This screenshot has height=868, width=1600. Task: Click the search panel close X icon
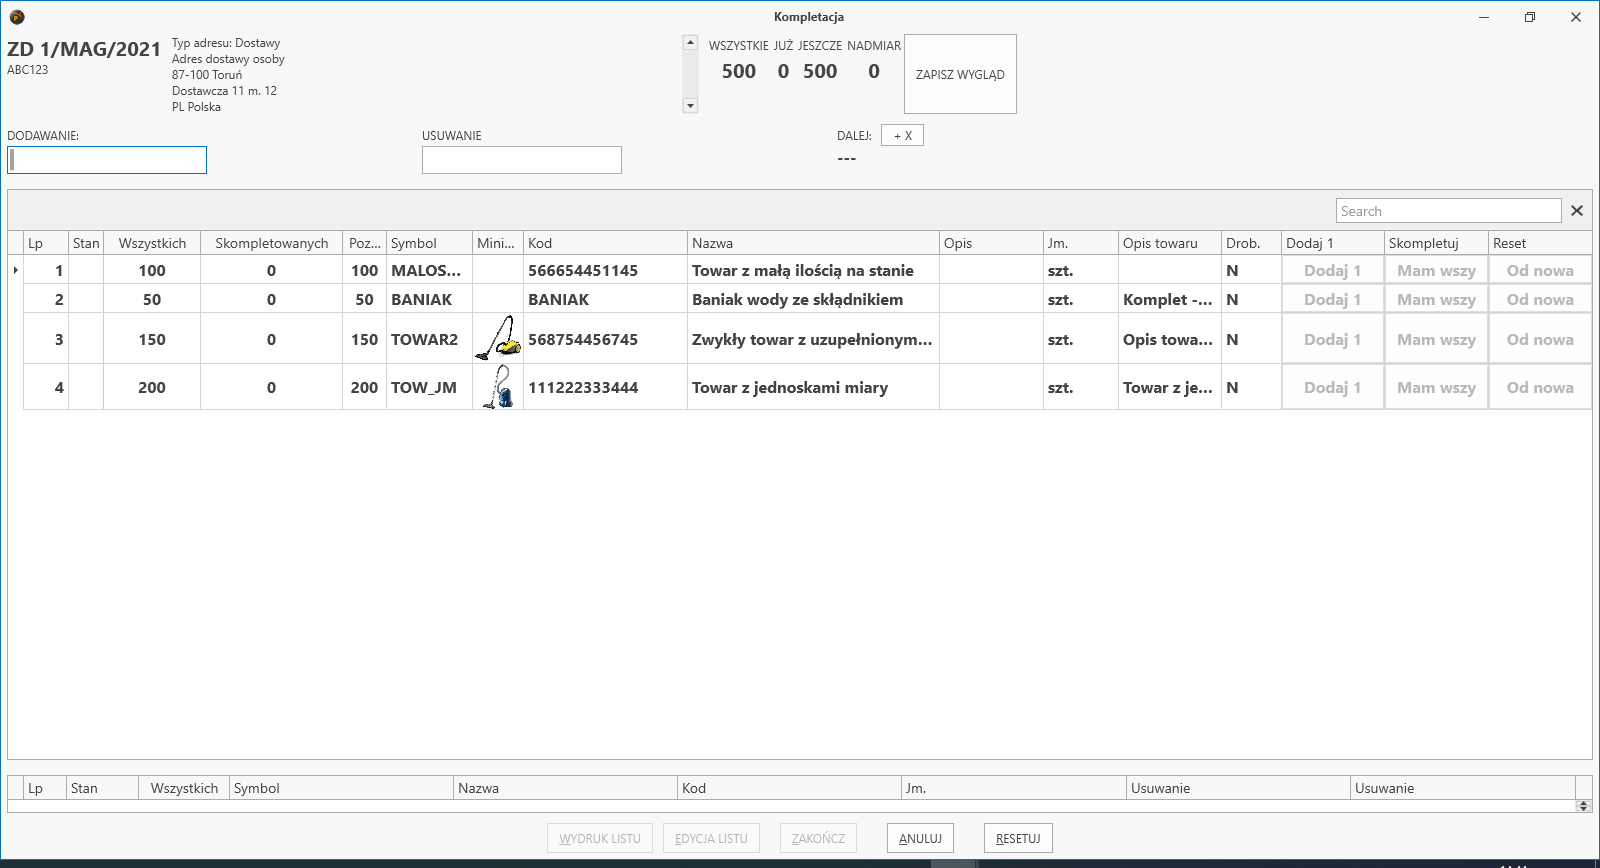[x=1577, y=211]
